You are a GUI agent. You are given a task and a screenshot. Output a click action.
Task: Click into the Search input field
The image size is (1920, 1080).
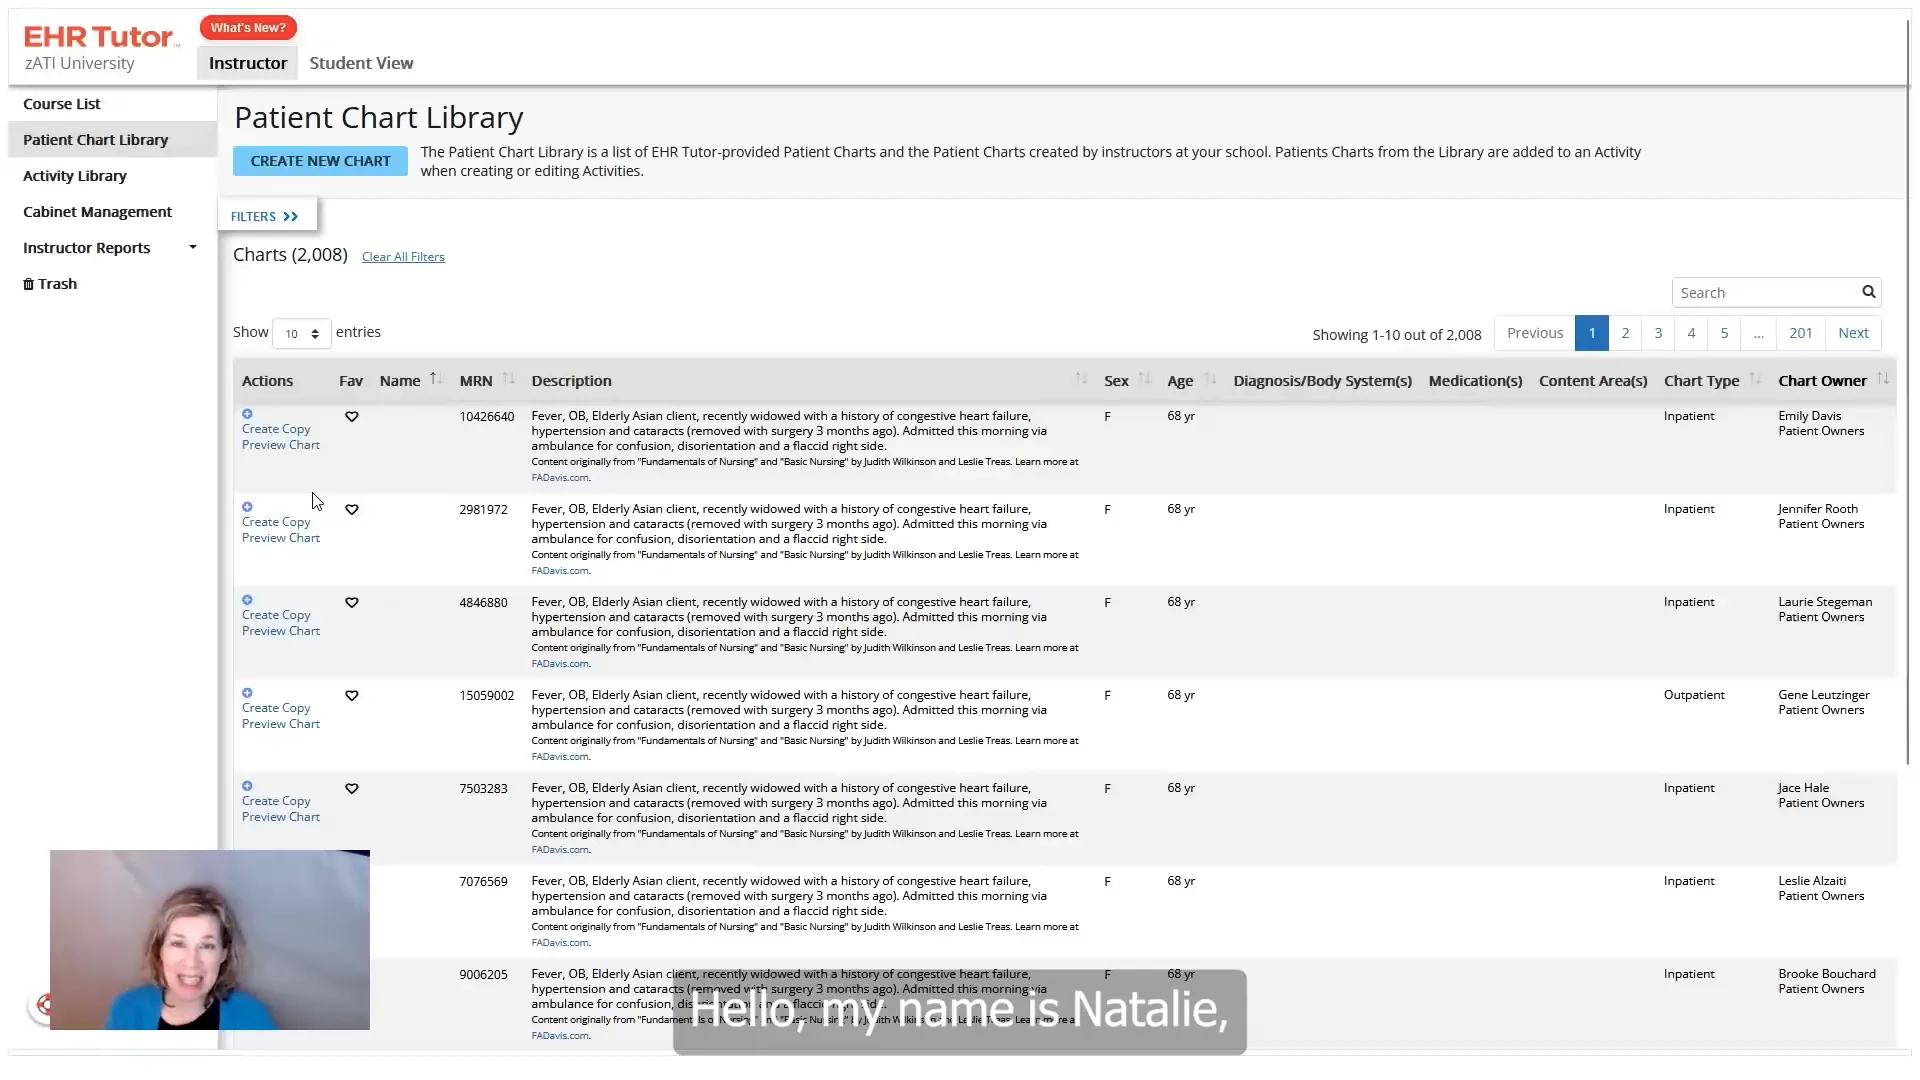pos(1764,293)
